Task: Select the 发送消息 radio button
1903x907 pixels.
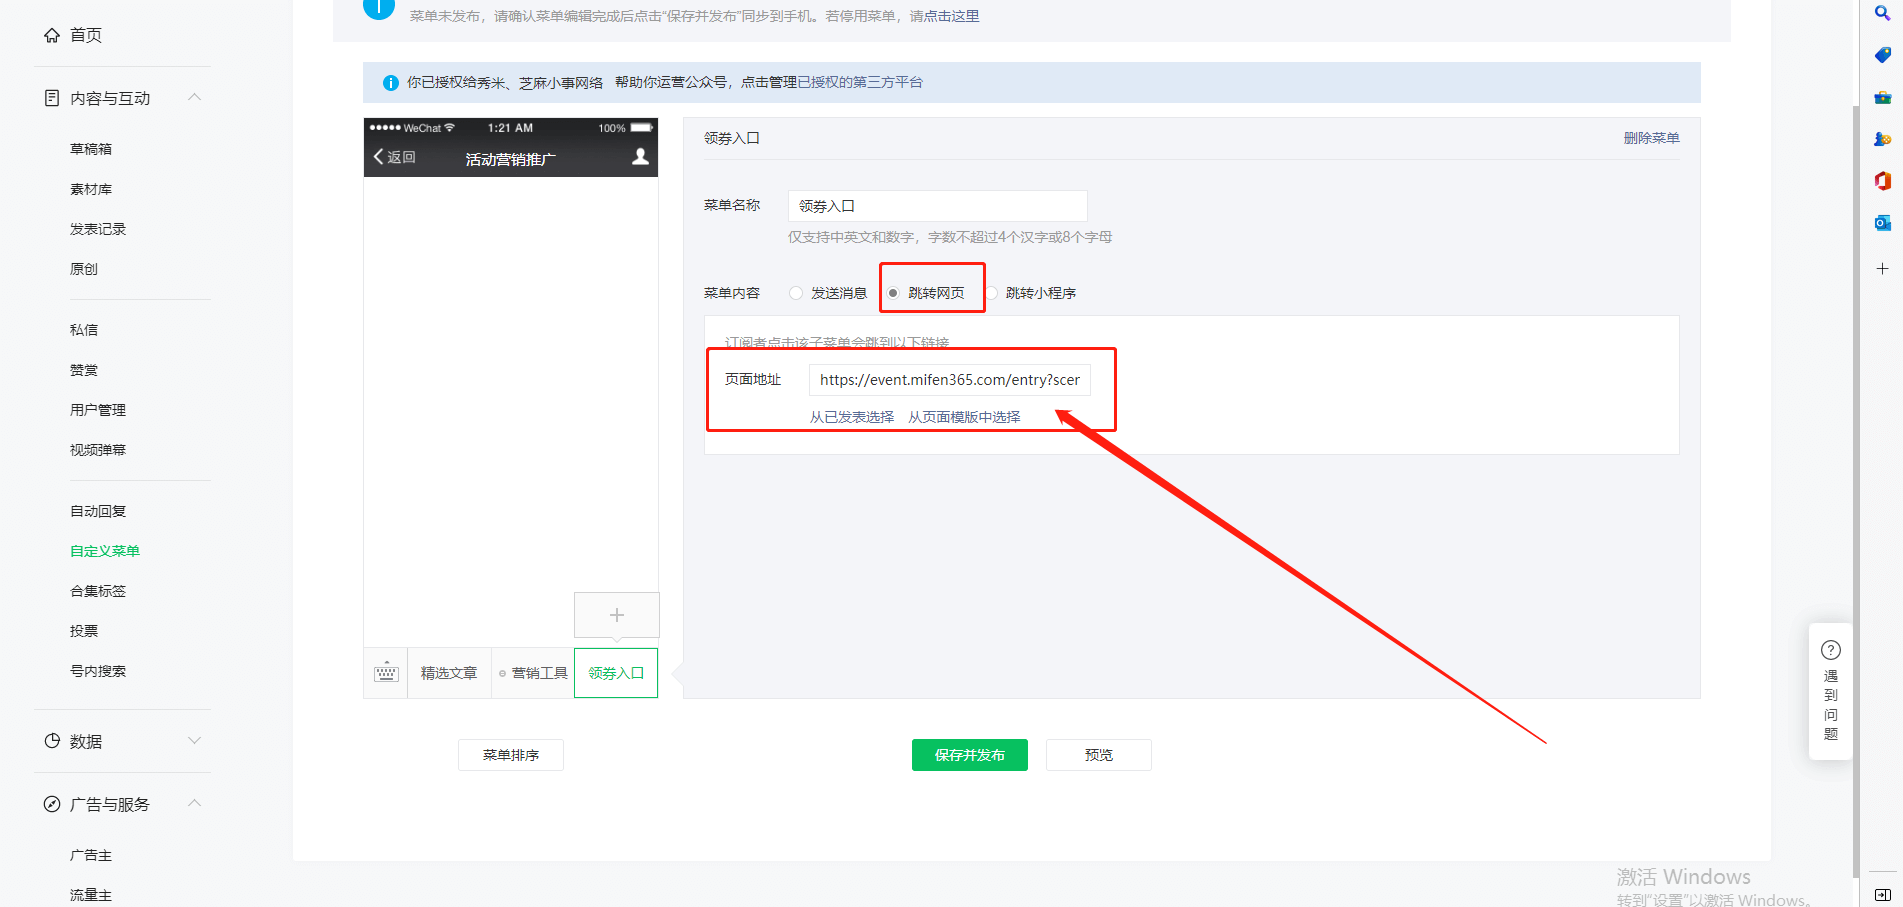Action: [x=796, y=292]
